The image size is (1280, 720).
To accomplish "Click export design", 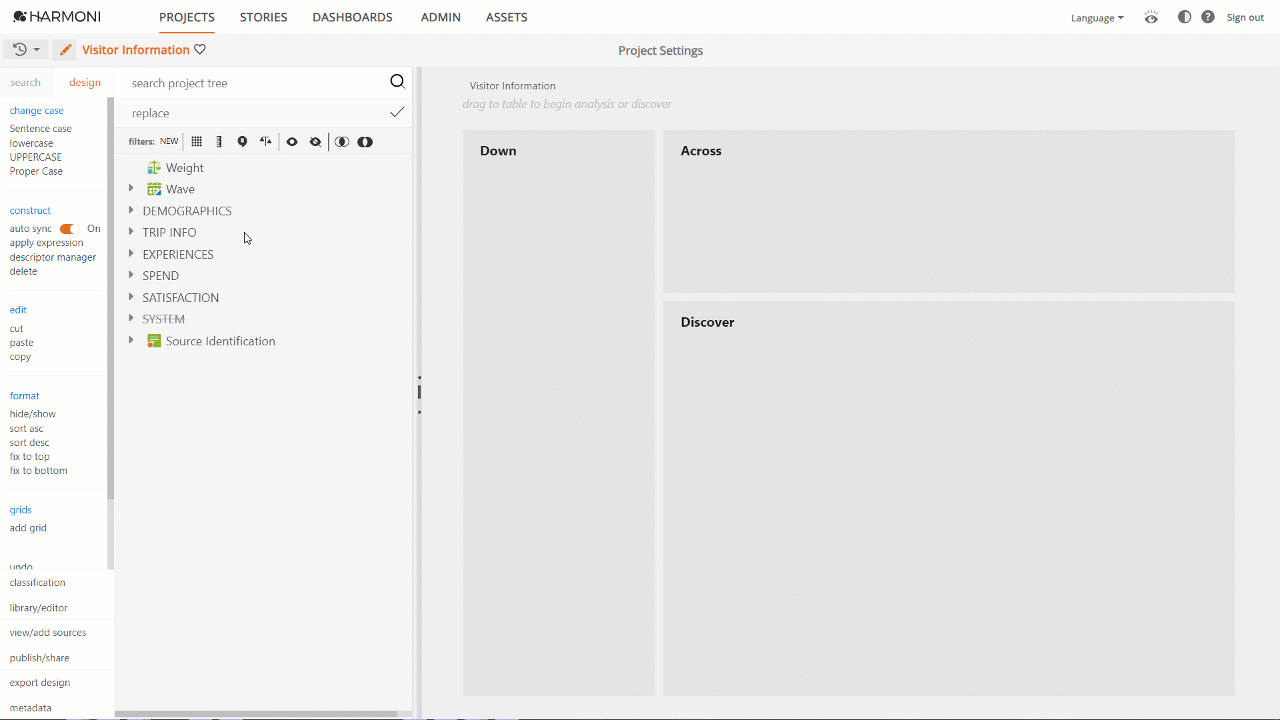I will pos(40,683).
